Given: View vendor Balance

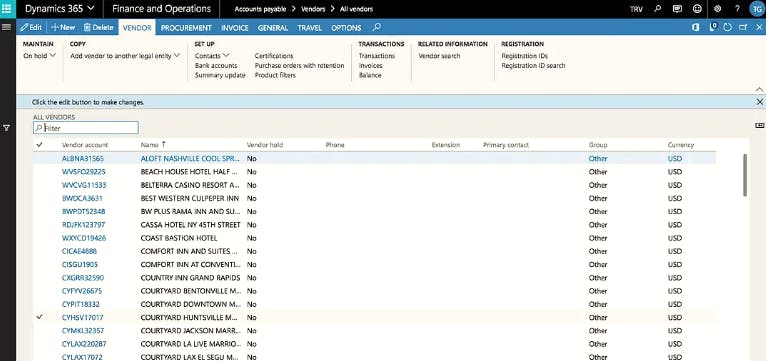Looking at the screenshot, I should [370, 75].
